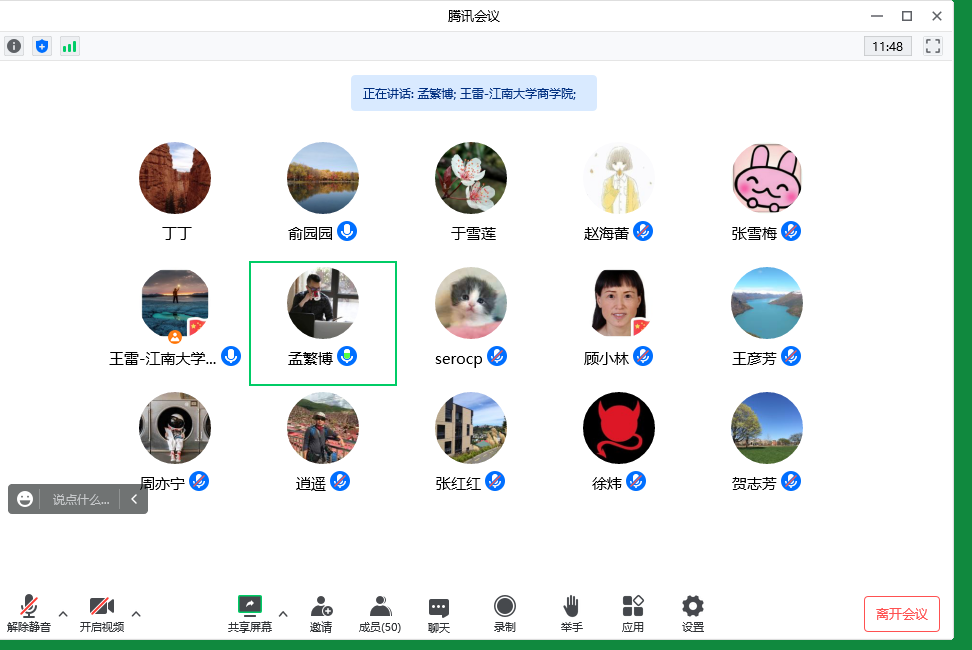Expand share options arrow beside 共享屏幕

pos(283,613)
